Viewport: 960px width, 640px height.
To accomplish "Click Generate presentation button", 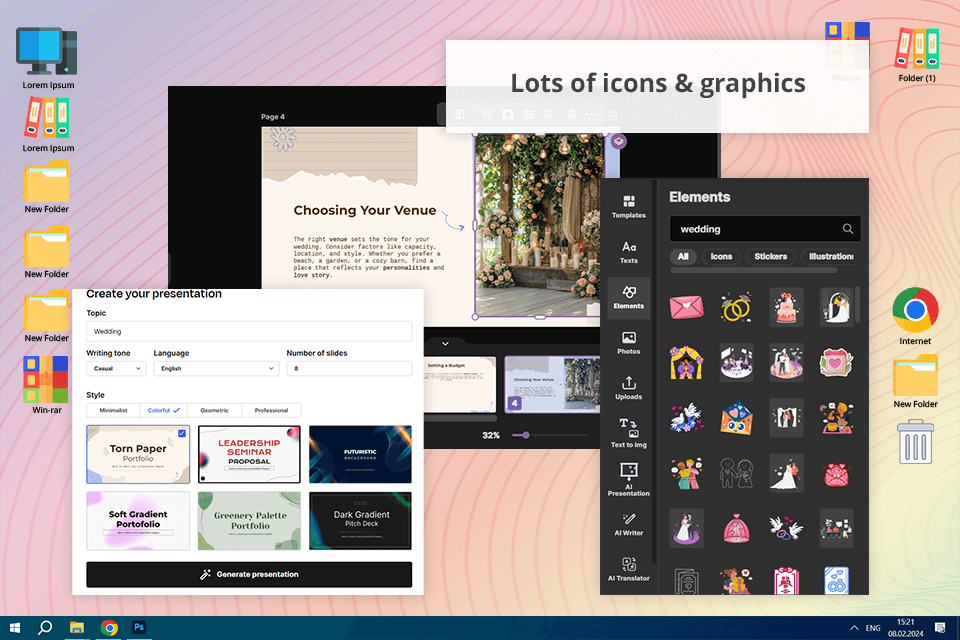I will pos(249,574).
